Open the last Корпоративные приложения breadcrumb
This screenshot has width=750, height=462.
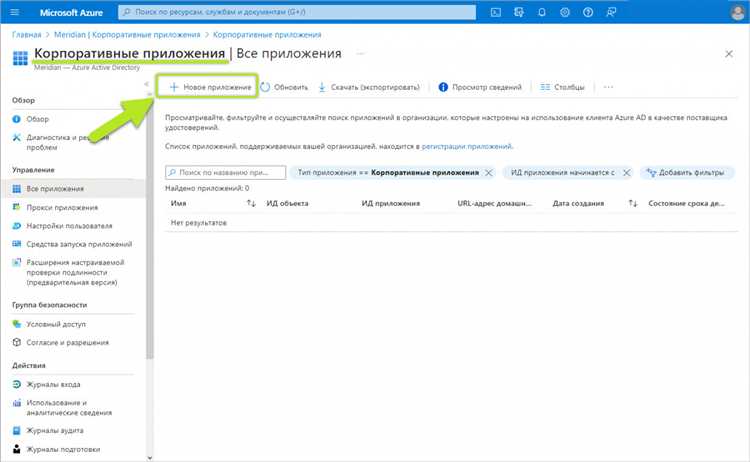pyautogui.click(x=267, y=35)
